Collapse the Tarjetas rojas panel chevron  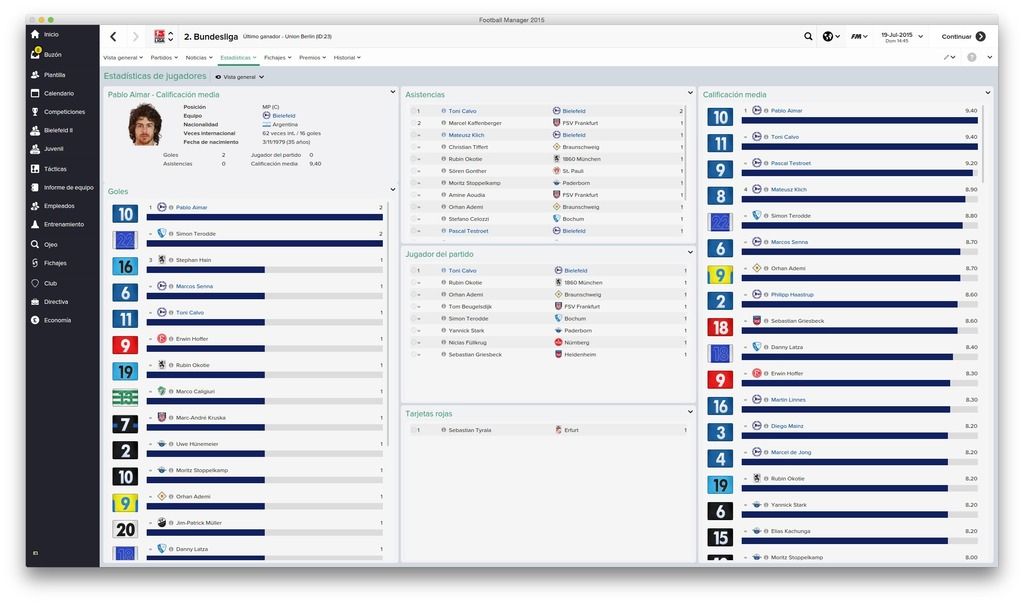tap(690, 412)
